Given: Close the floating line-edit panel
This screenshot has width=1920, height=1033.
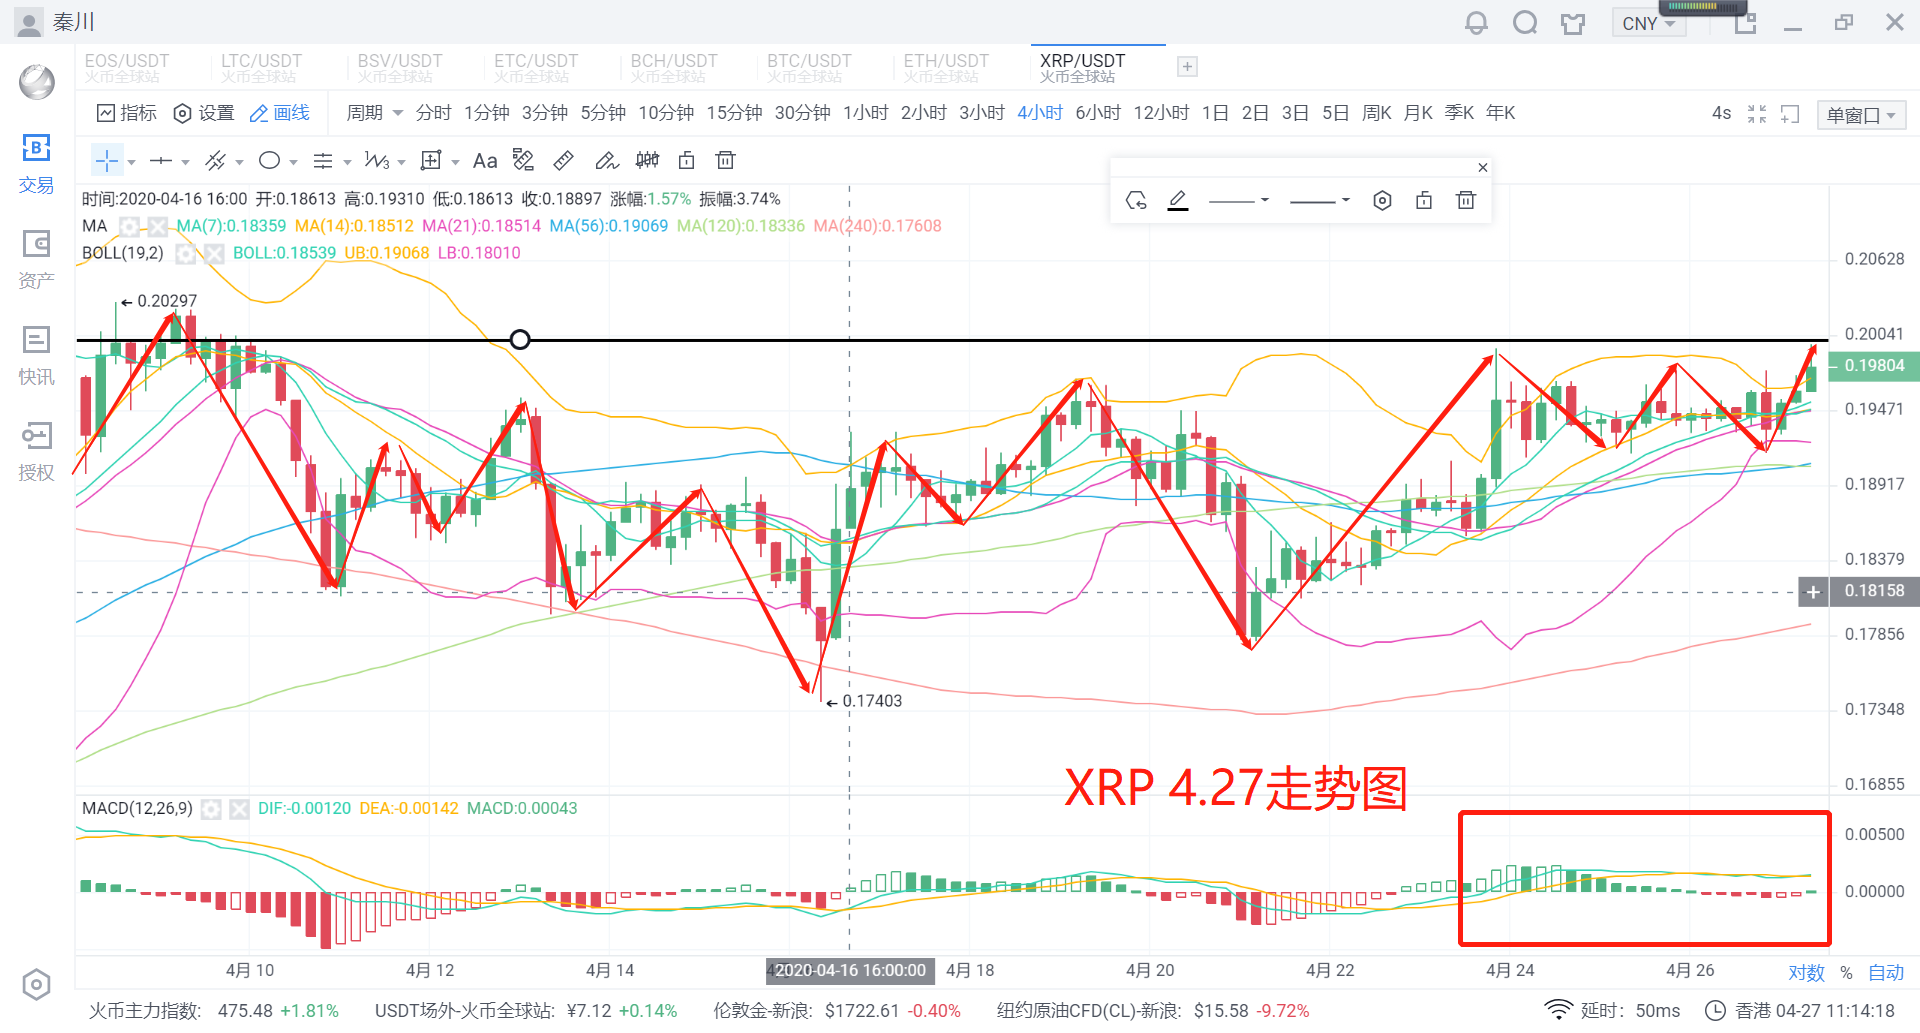Looking at the screenshot, I should tap(1483, 167).
